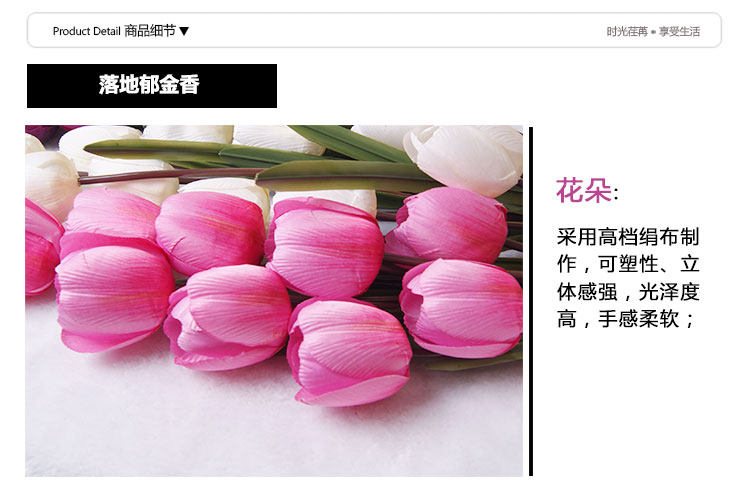Click the 时光荏苒 slogan text
750x481 pixels.
(627, 32)
